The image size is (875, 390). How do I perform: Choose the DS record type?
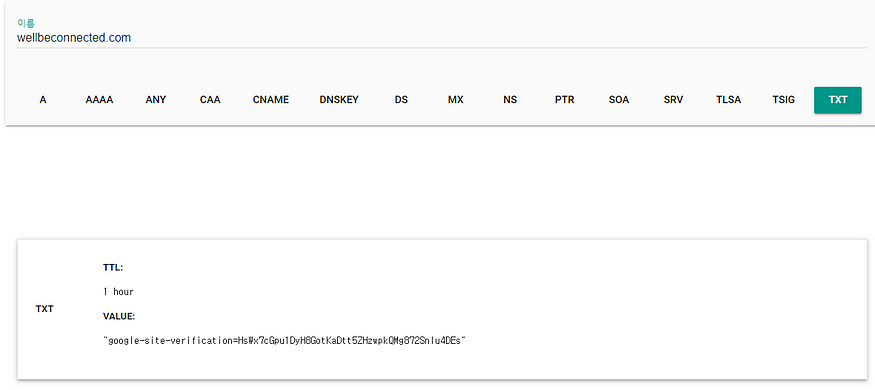[401, 100]
